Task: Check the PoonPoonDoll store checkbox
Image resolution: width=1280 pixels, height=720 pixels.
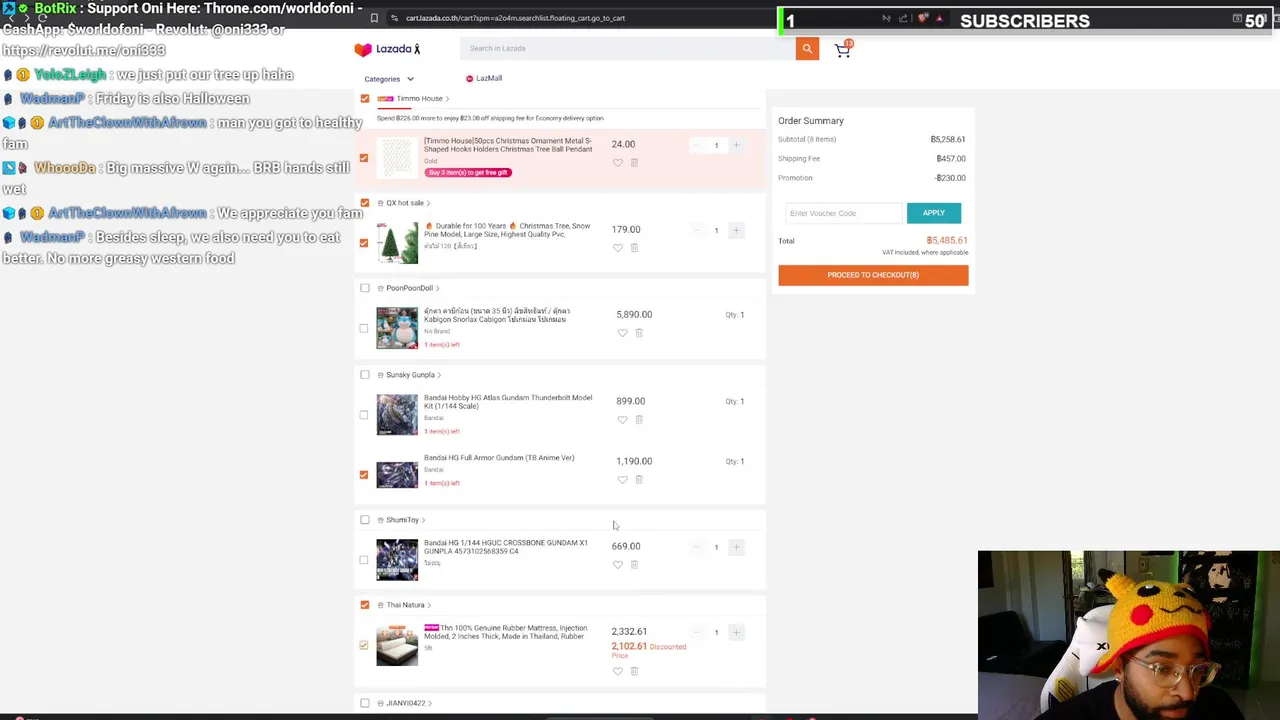Action: tap(365, 288)
